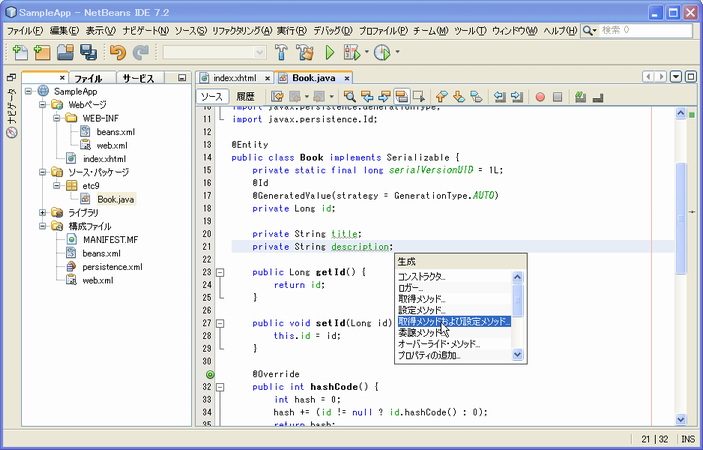The height and width of the screenshot is (450, 703).
Task: Click the Clean and Build icon
Action: point(304,52)
